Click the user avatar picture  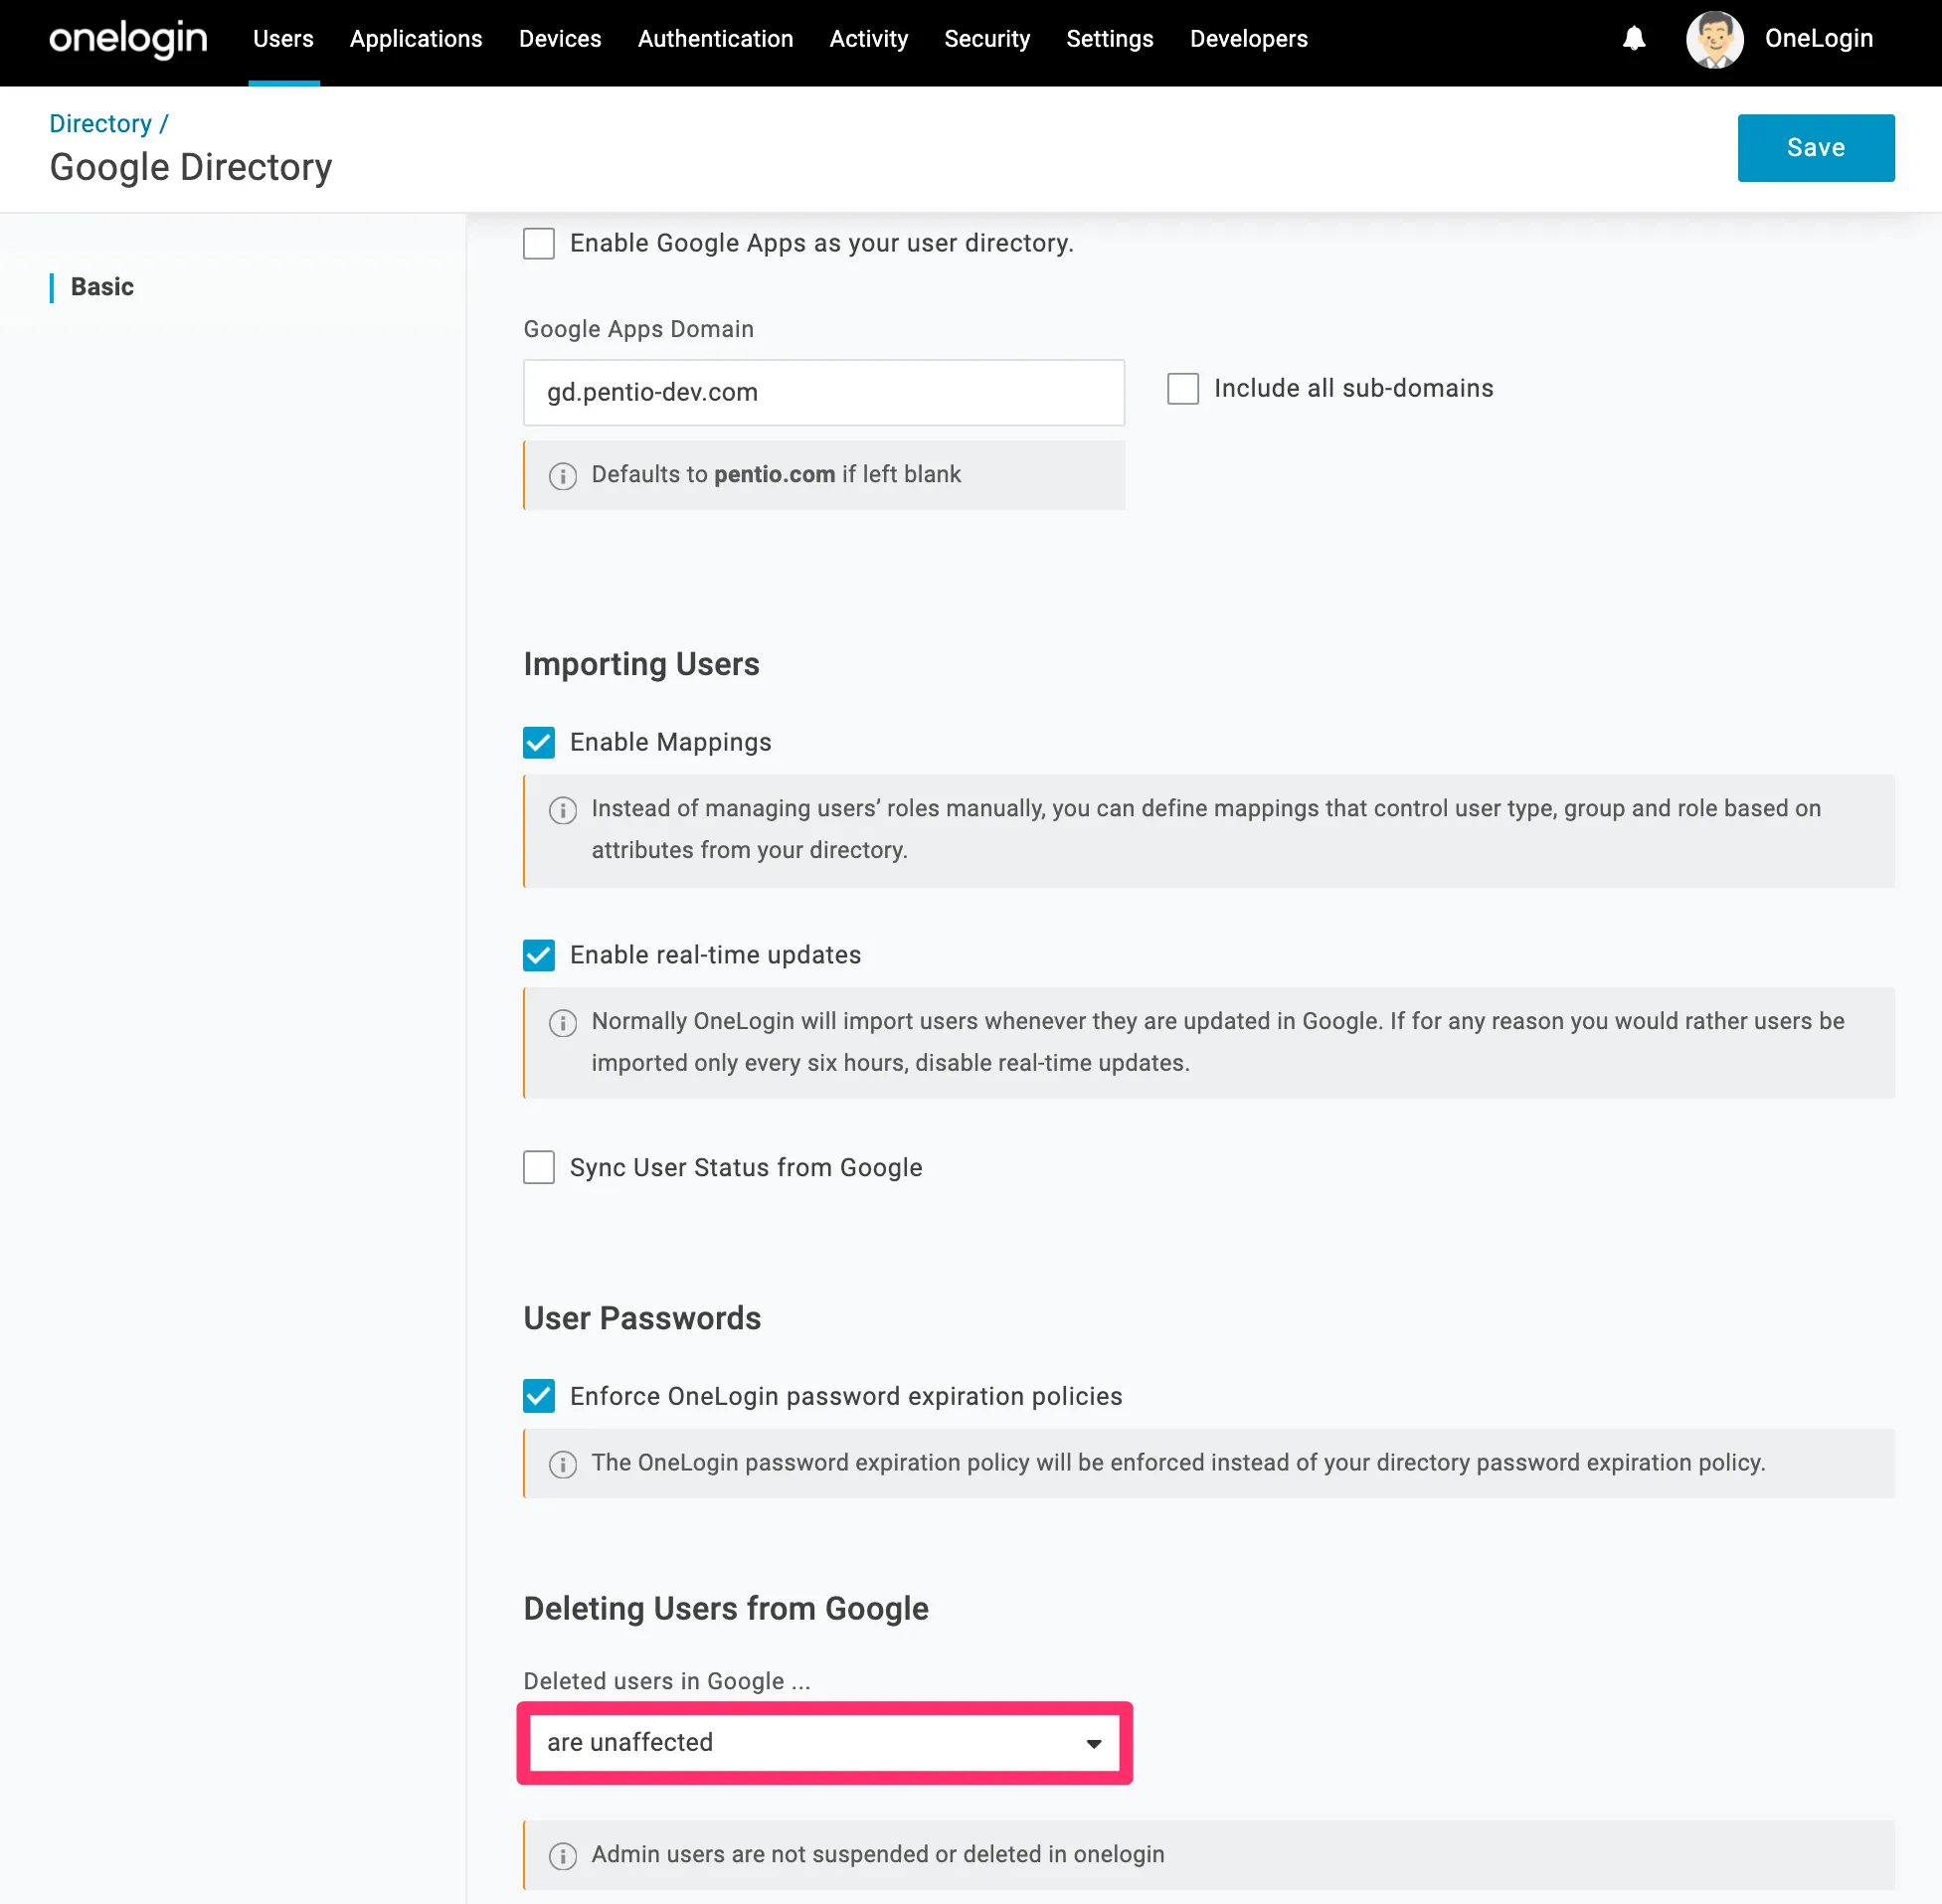(x=1714, y=39)
